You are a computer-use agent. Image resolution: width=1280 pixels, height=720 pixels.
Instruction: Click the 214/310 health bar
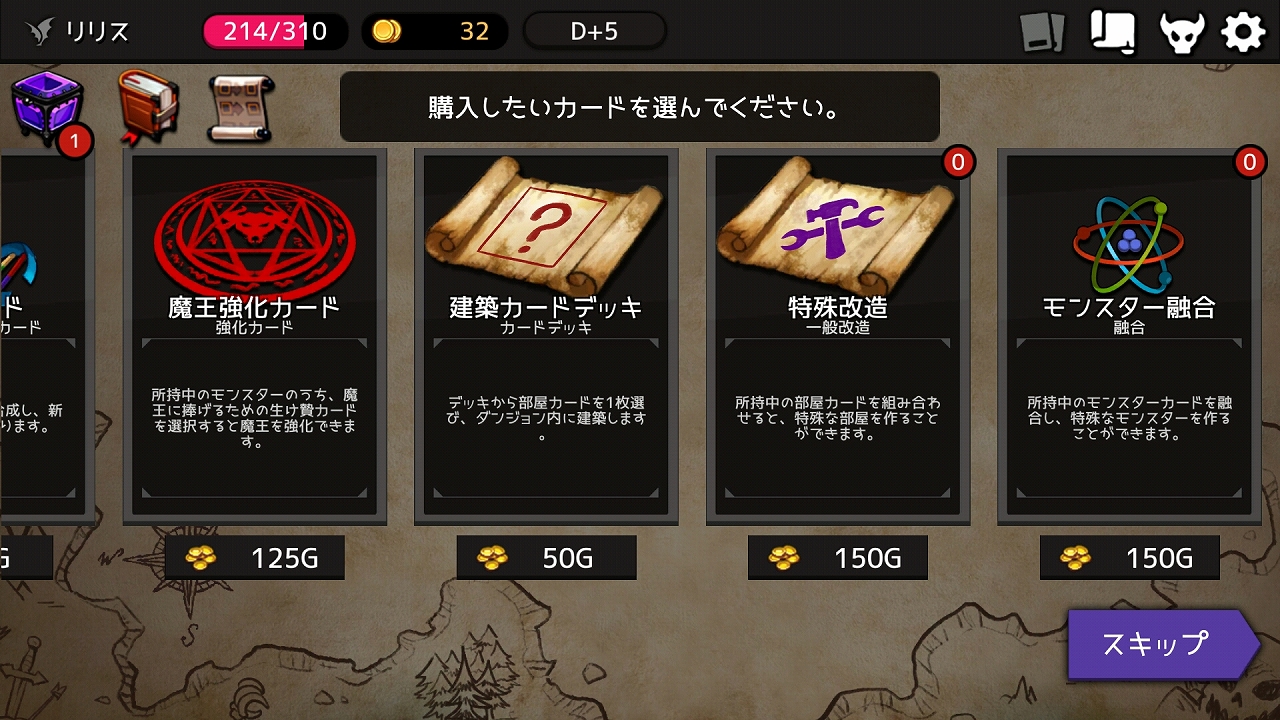click(275, 31)
